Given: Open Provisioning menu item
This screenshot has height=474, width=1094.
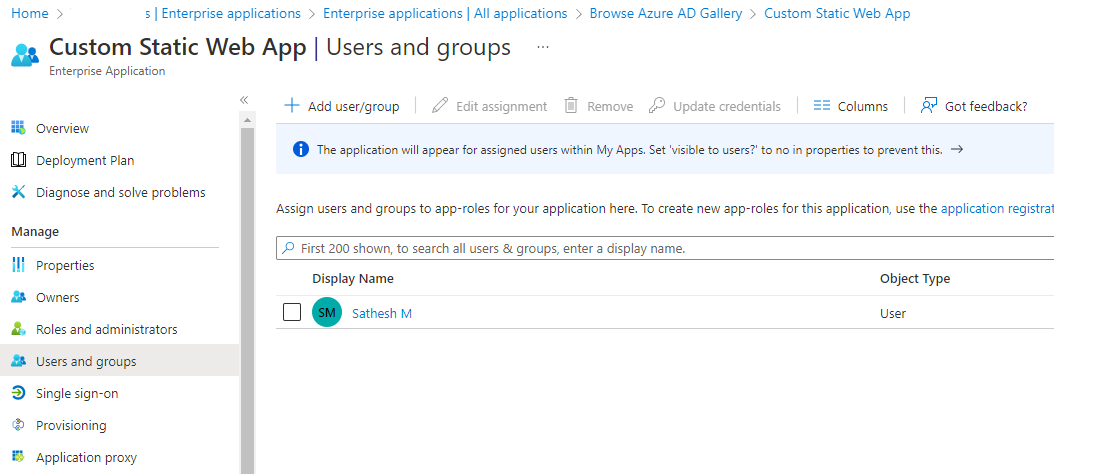Looking at the screenshot, I should [x=71, y=426].
